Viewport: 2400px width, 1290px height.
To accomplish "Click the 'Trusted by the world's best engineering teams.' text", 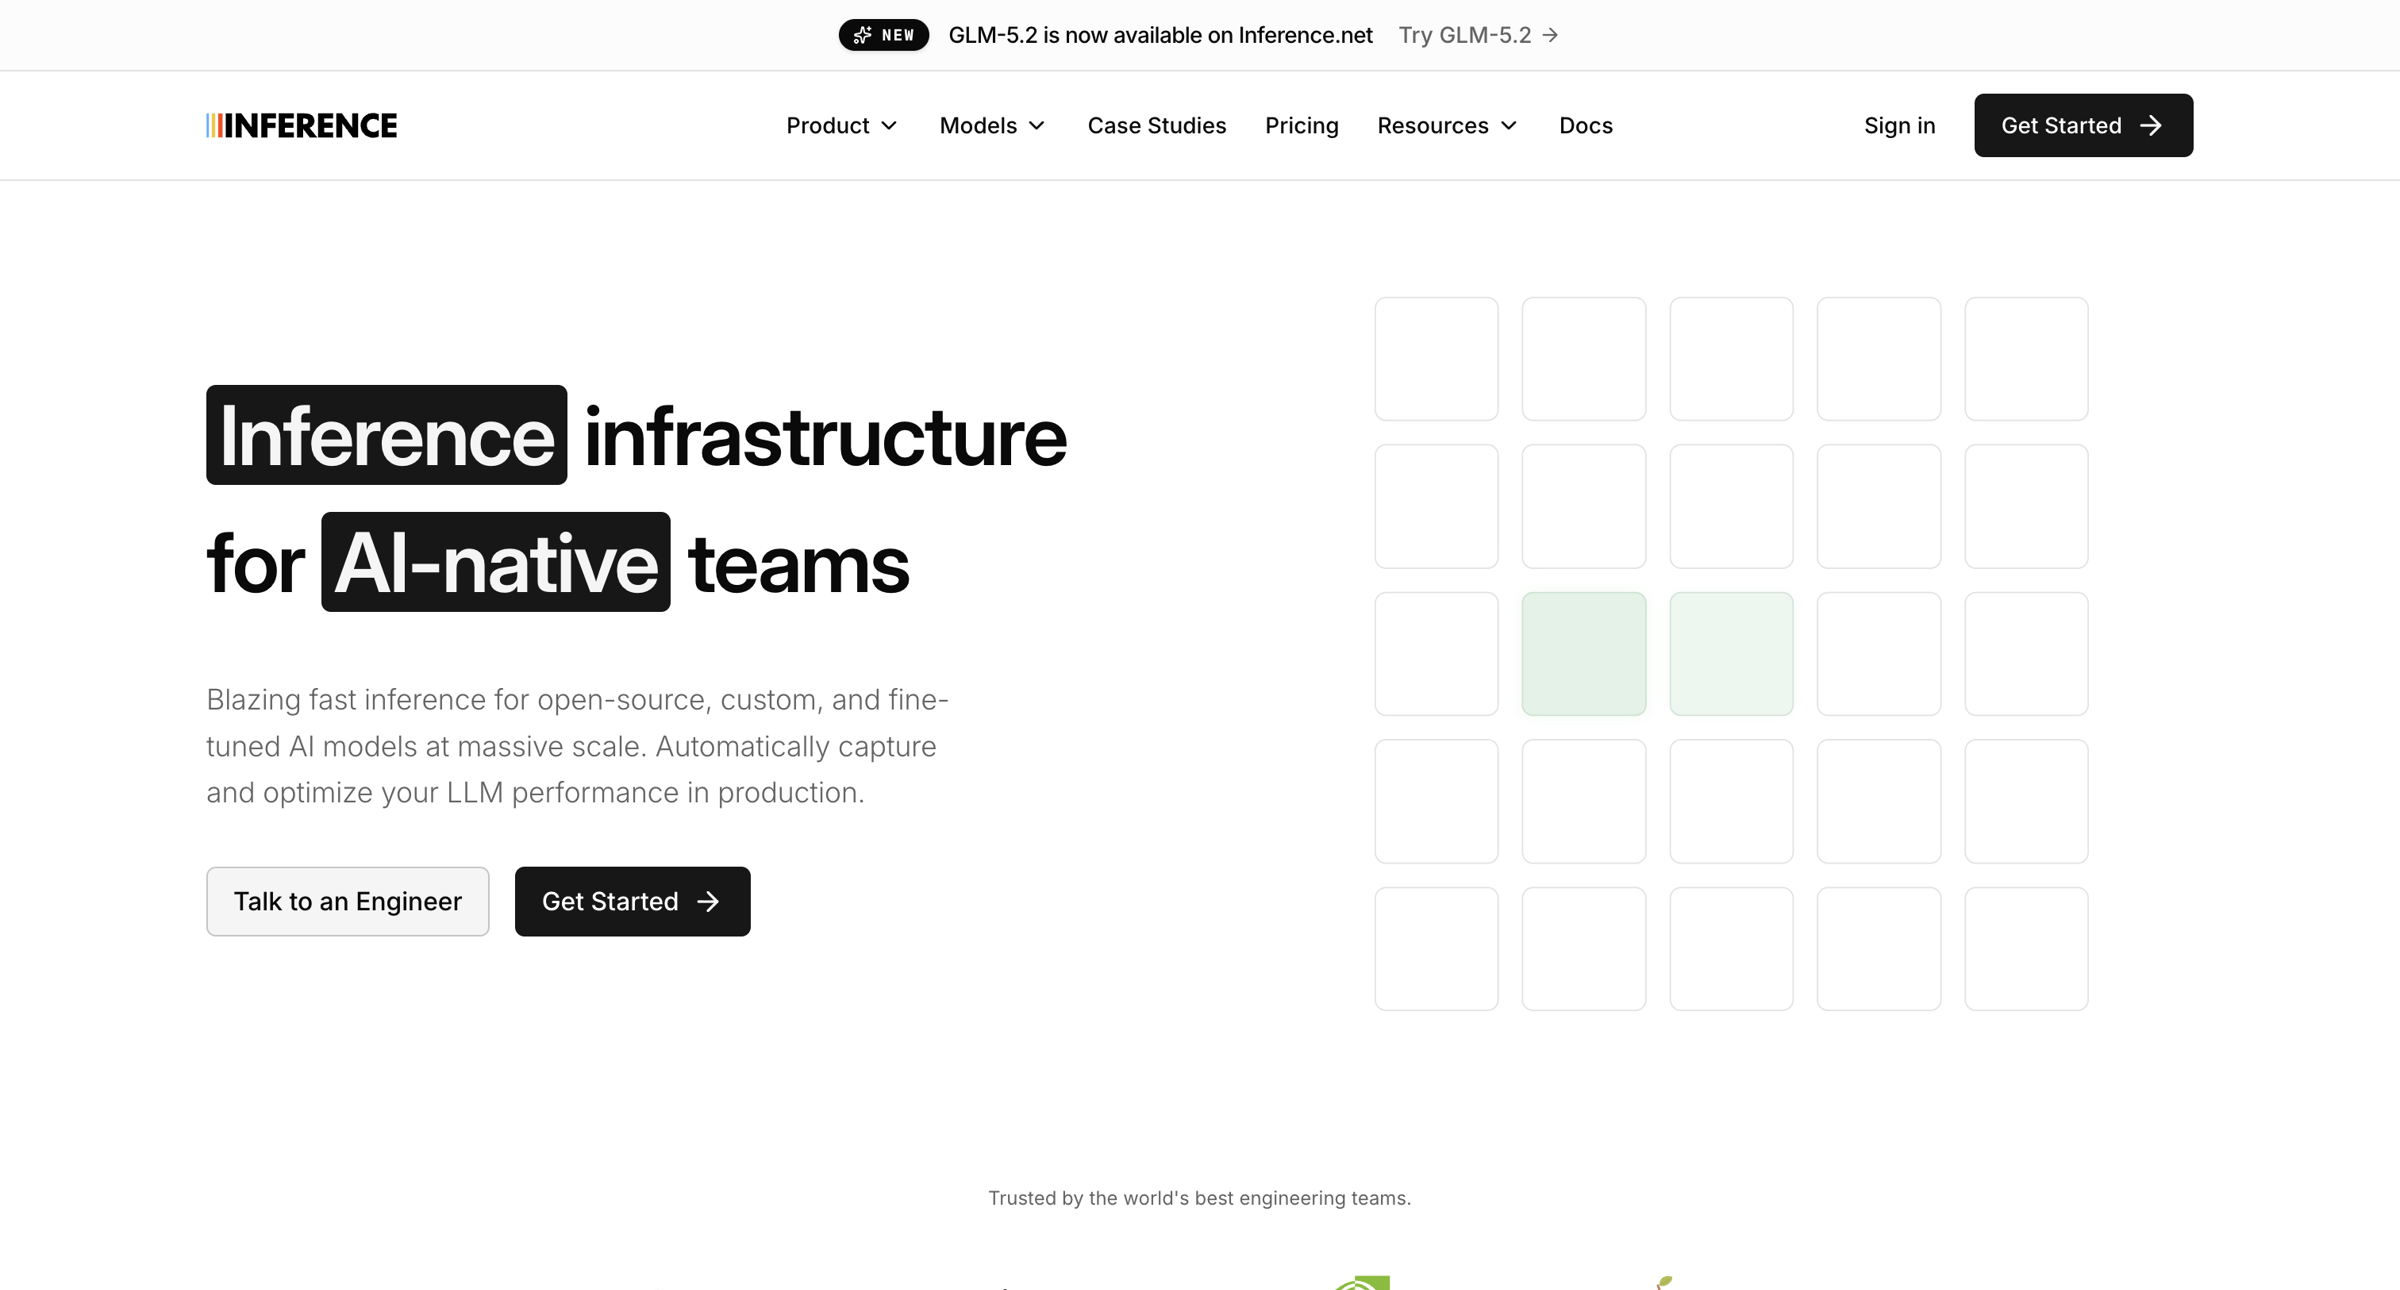I will pos(1199,1197).
